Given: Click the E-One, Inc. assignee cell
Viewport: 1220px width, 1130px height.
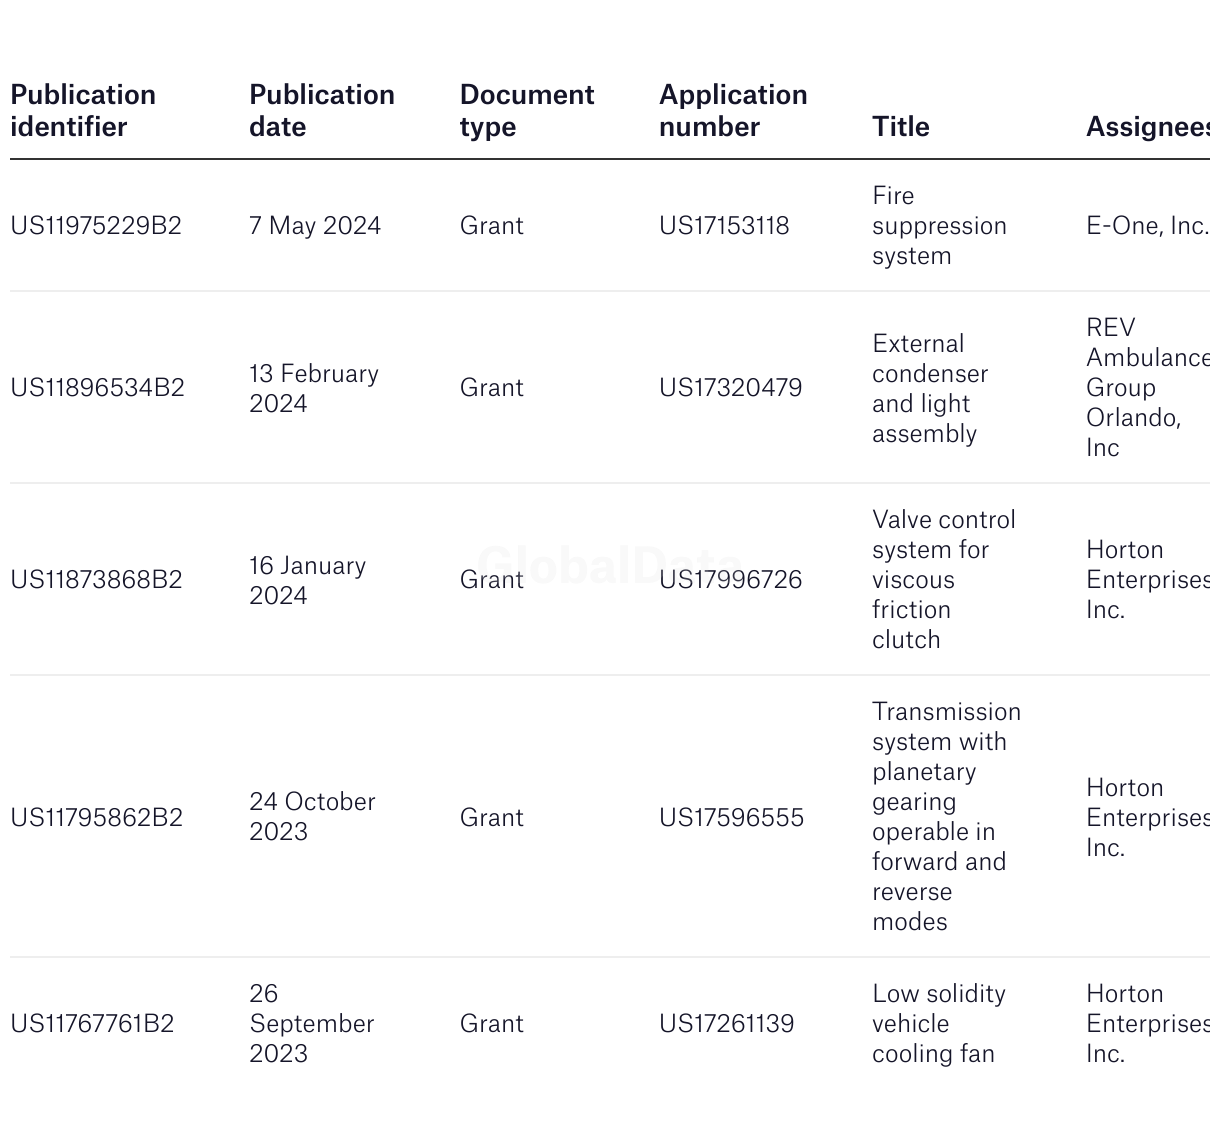Looking at the screenshot, I should (x=1146, y=226).
